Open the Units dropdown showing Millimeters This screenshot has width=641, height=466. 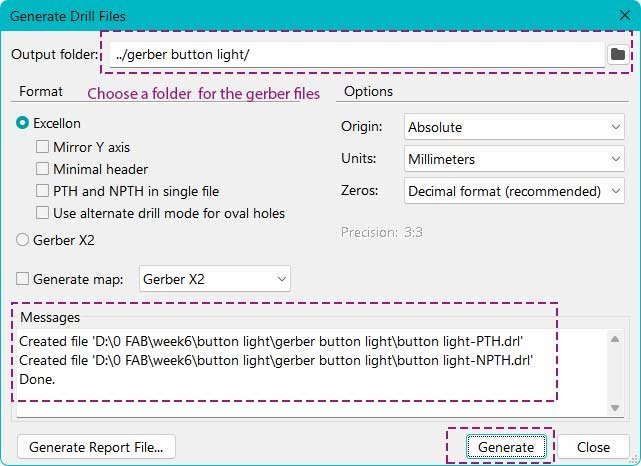click(514, 159)
